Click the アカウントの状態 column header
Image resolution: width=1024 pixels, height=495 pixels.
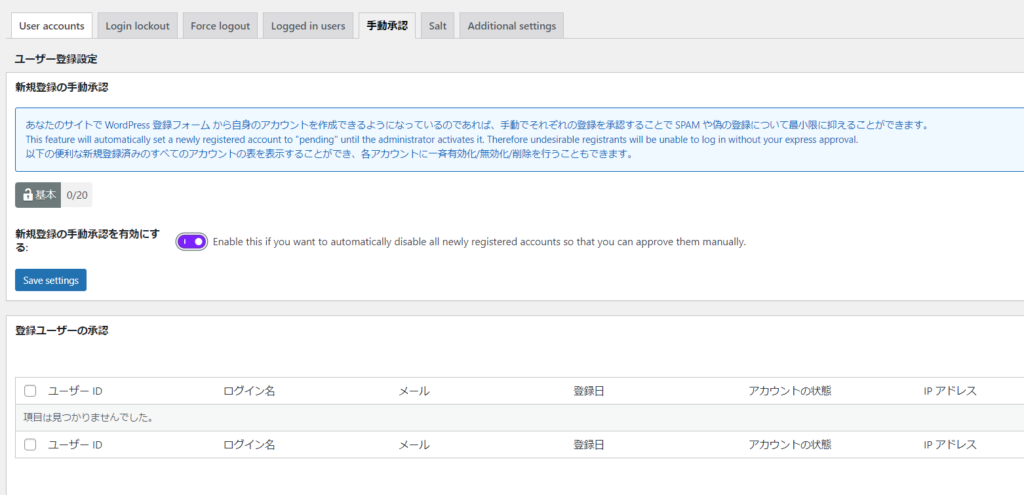pyautogui.click(x=789, y=391)
